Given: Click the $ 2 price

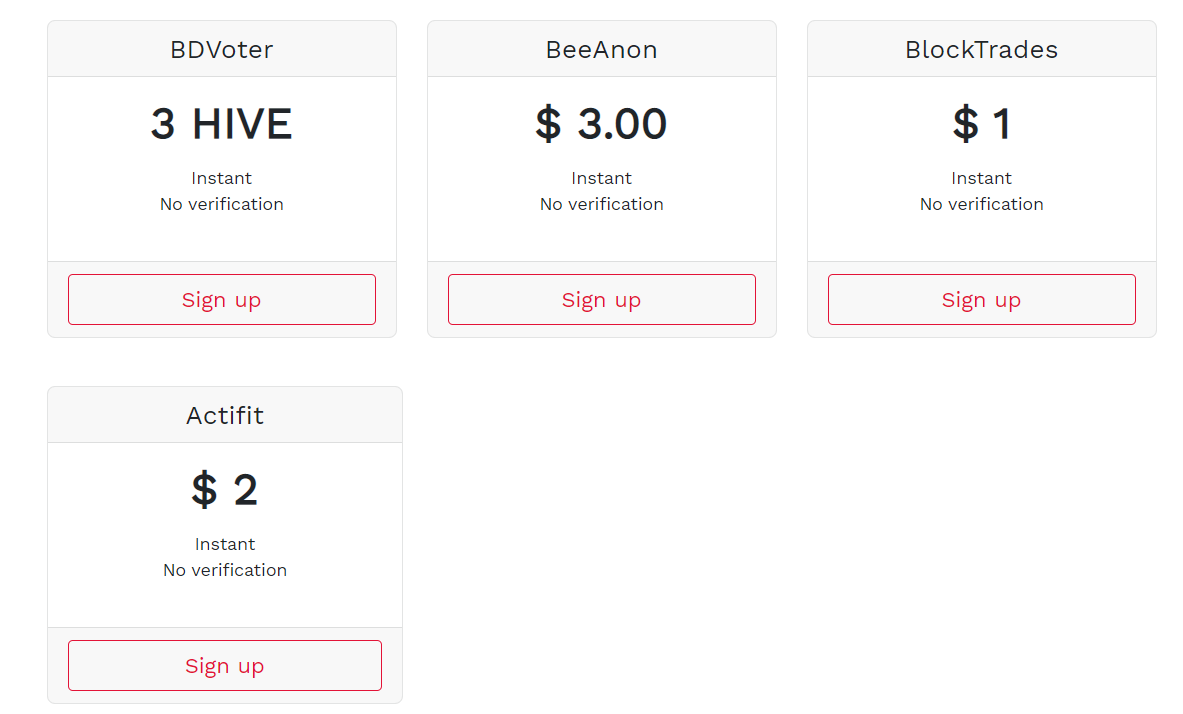Looking at the screenshot, I should coord(225,490).
